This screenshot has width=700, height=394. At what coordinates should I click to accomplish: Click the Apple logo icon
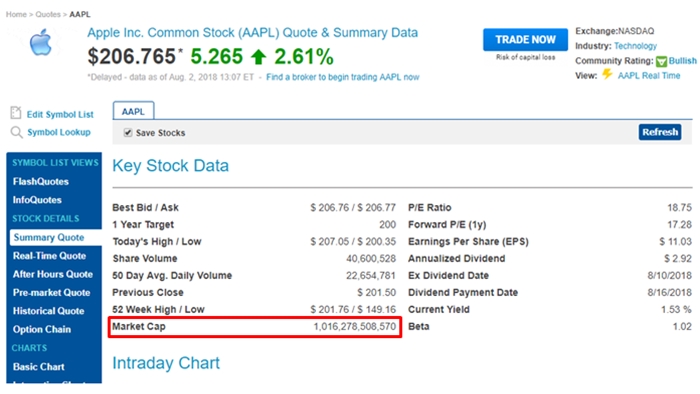(41, 42)
